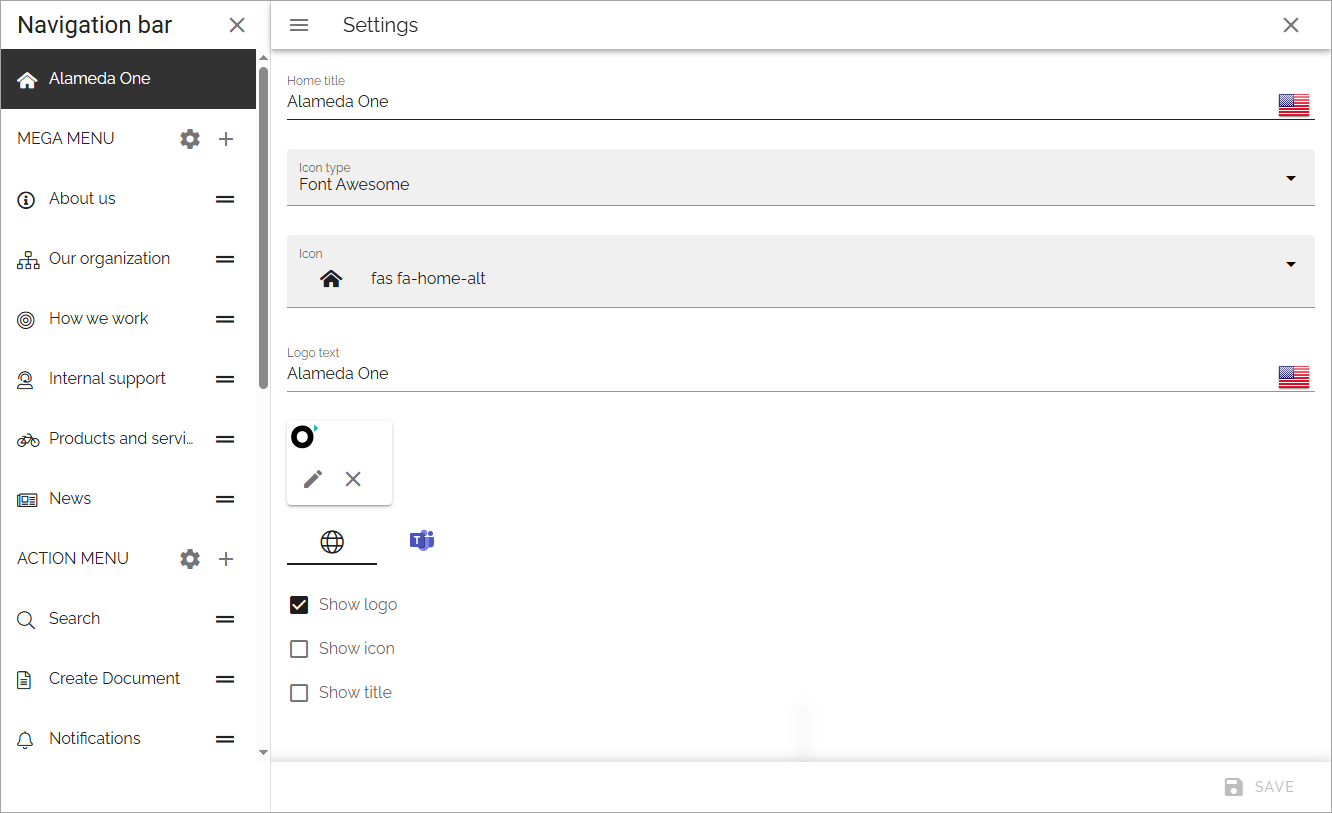Enable the Show icon checkbox
1332x813 pixels.
pyautogui.click(x=299, y=649)
